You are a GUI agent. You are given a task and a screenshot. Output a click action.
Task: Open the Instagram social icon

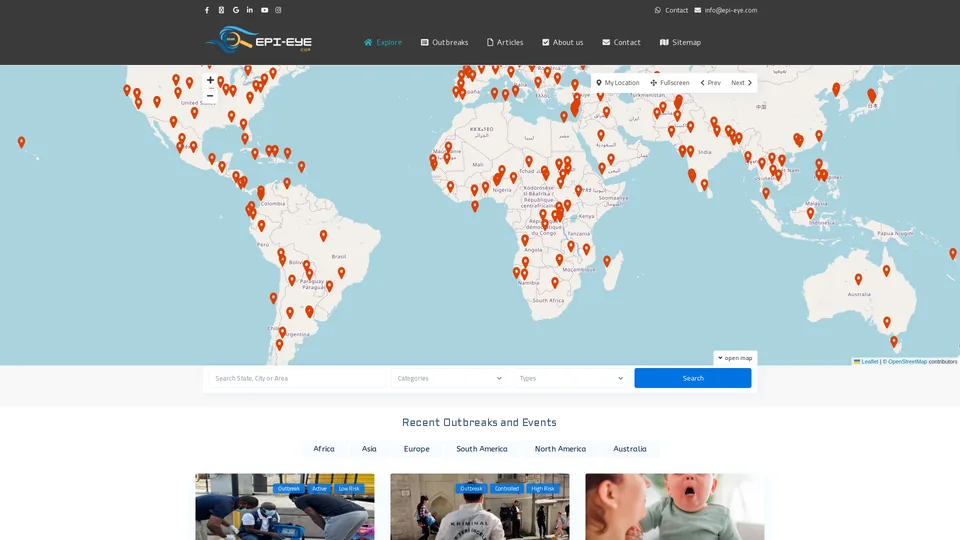(279, 10)
